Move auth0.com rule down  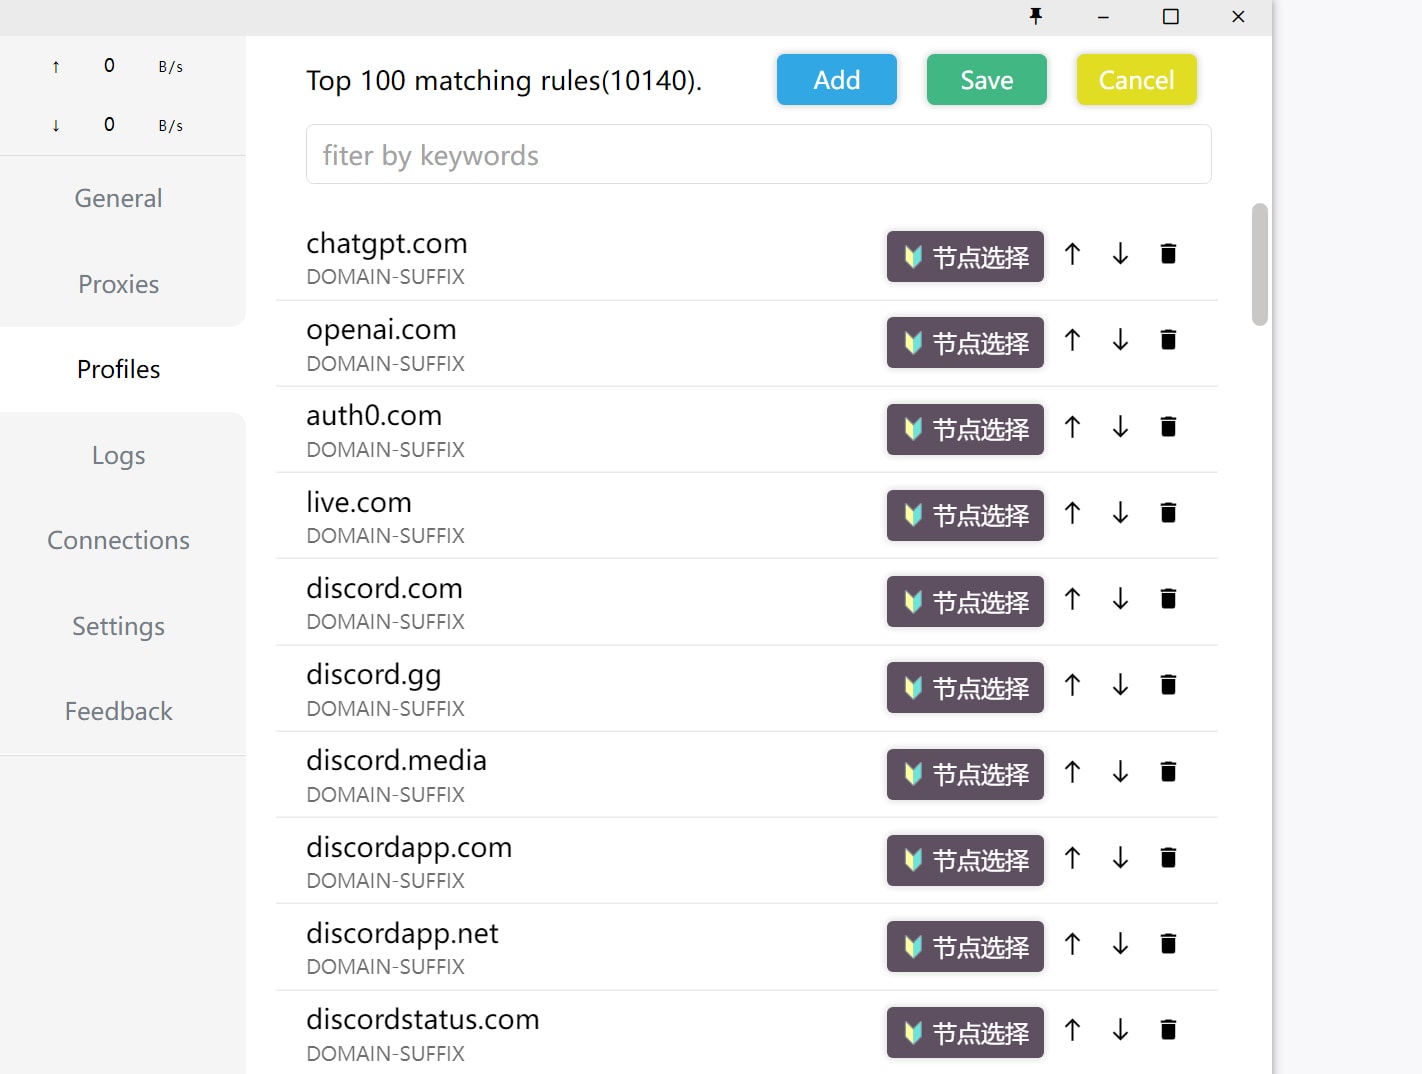pos(1120,427)
